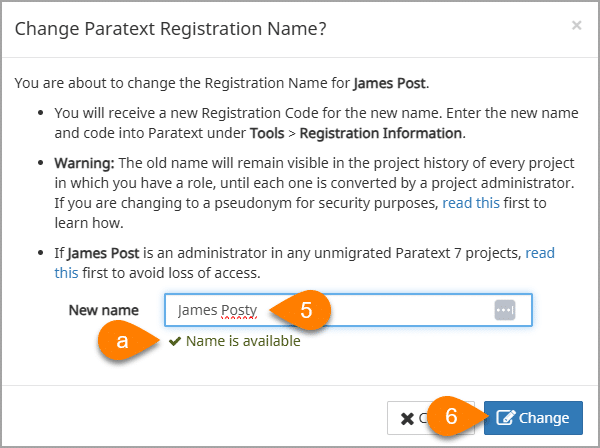Focus the New name input field

coord(330,310)
